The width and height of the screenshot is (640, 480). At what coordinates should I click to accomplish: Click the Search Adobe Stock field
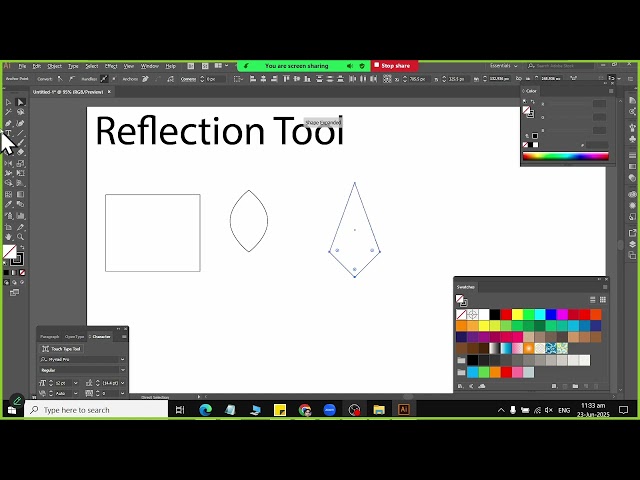(x=560, y=66)
